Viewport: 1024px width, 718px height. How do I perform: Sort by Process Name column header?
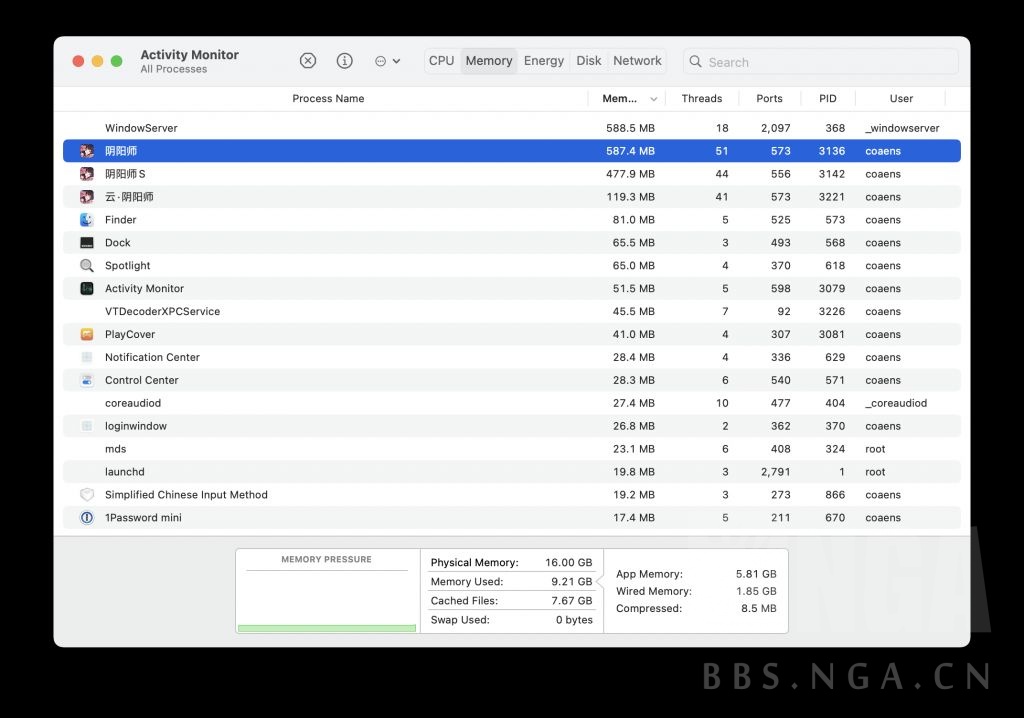[328, 99]
